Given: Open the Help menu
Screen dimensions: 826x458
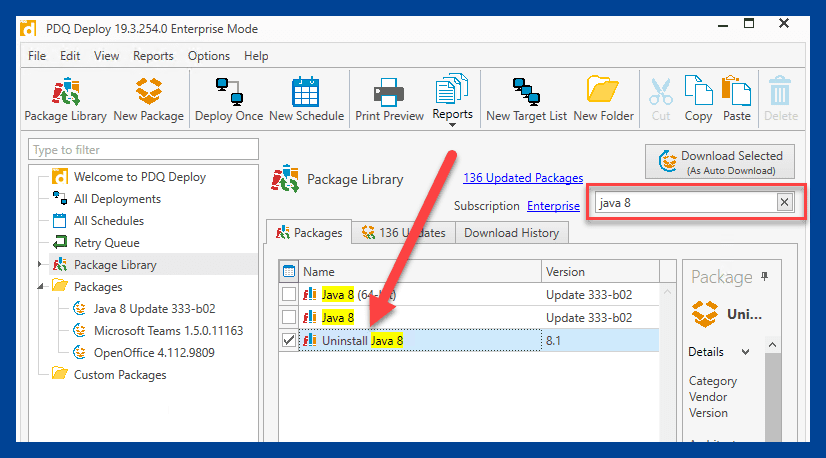Looking at the screenshot, I should pos(256,56).
